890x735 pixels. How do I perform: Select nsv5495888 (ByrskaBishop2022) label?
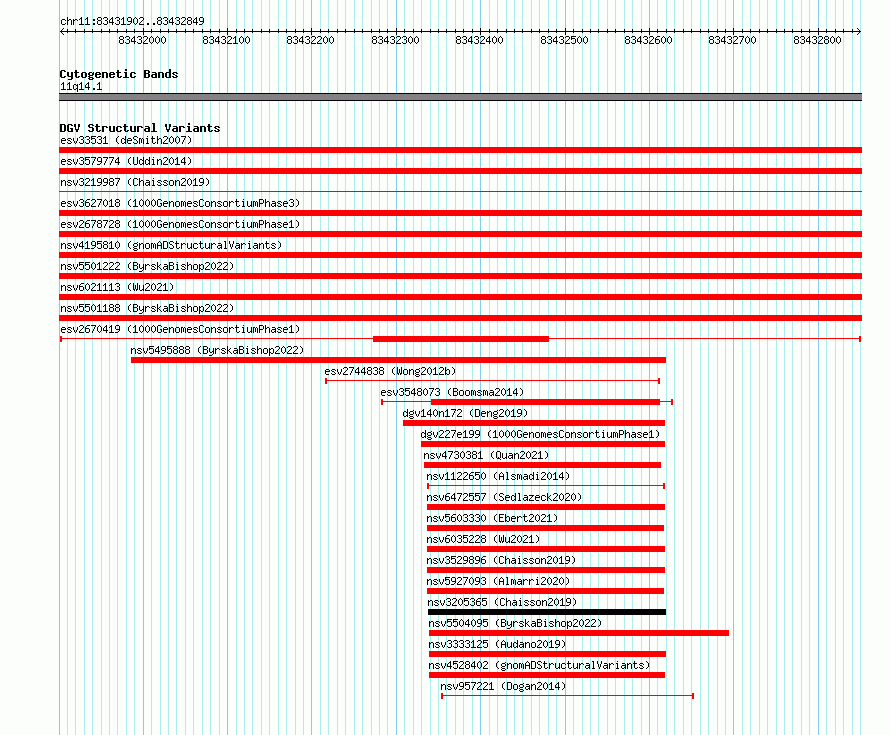pyautogui.click(x=217, y=350)
